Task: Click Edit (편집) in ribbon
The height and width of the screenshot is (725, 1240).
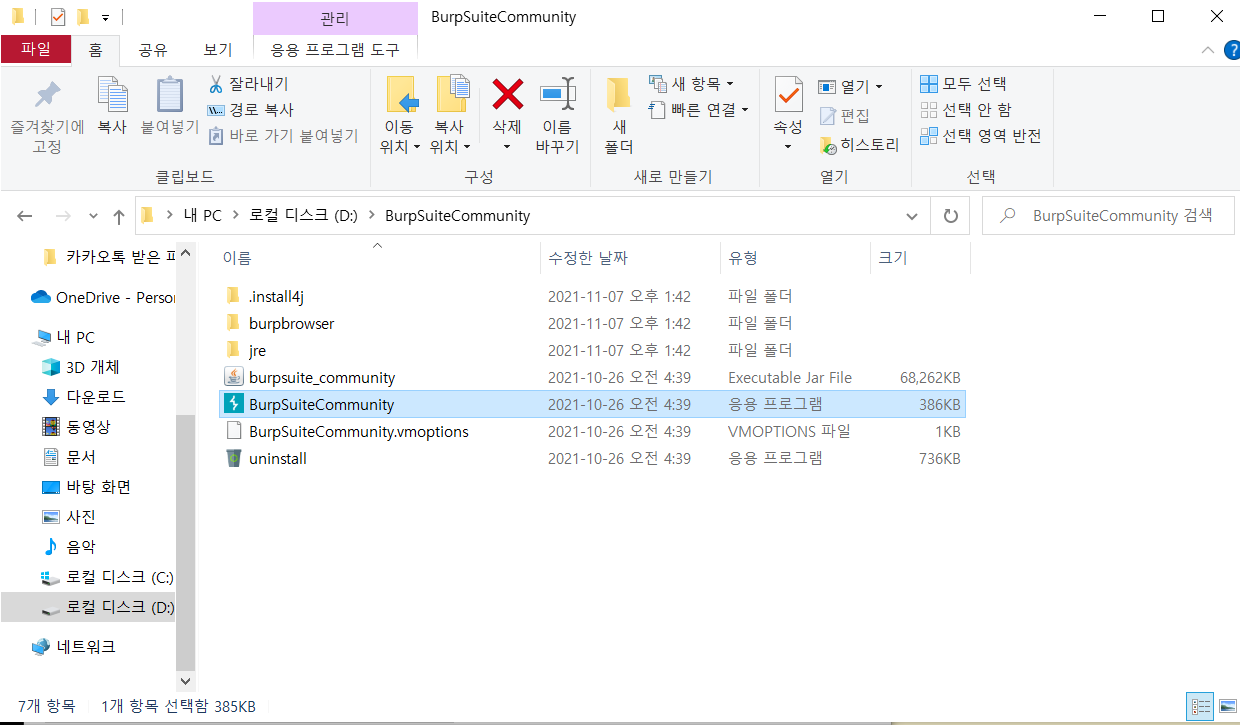Action: [x=845, y=116]
